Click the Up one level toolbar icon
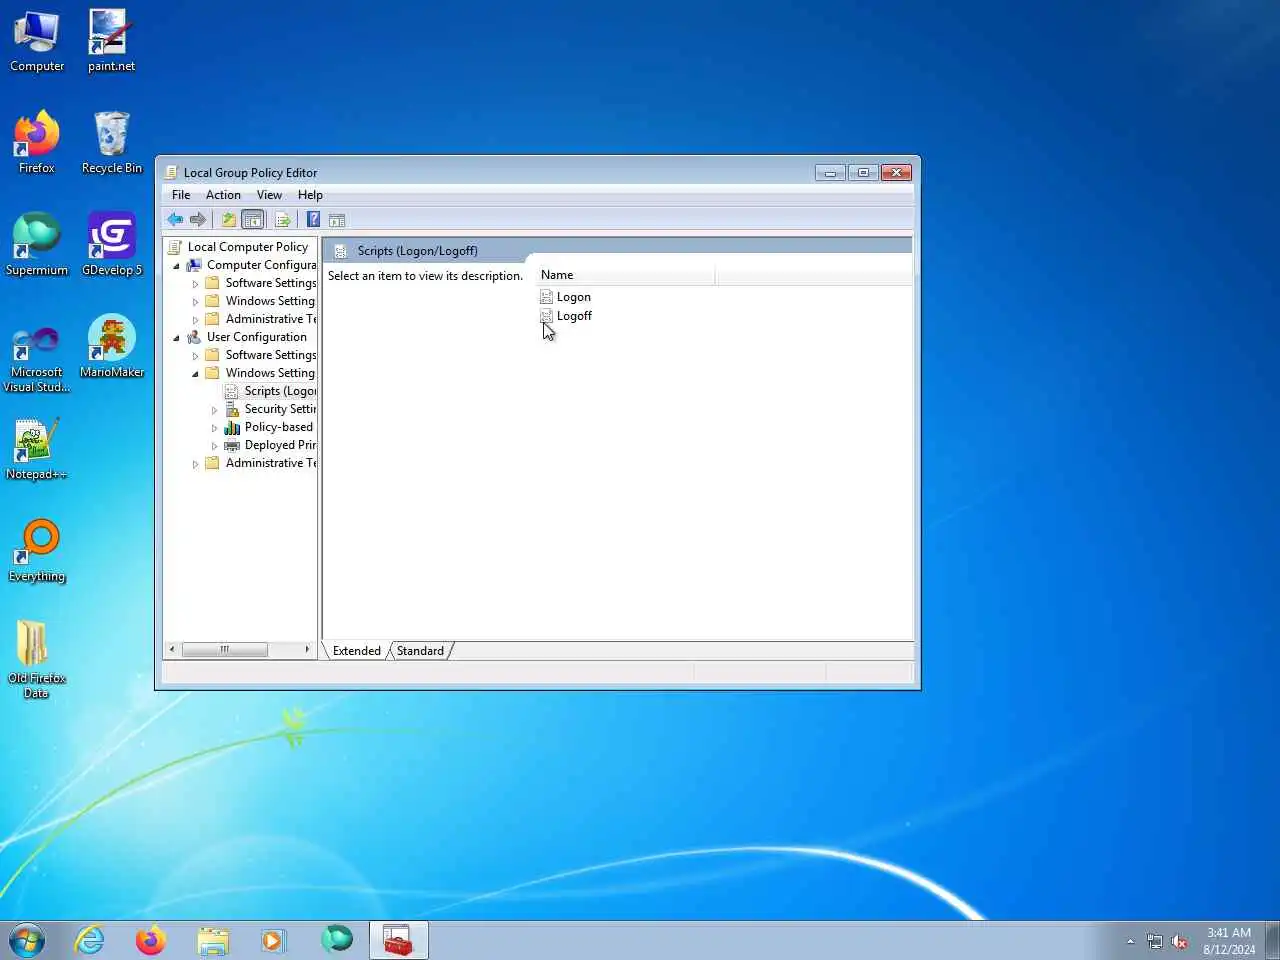Viewport: 1280px width, 960px height. pos(229,220)
